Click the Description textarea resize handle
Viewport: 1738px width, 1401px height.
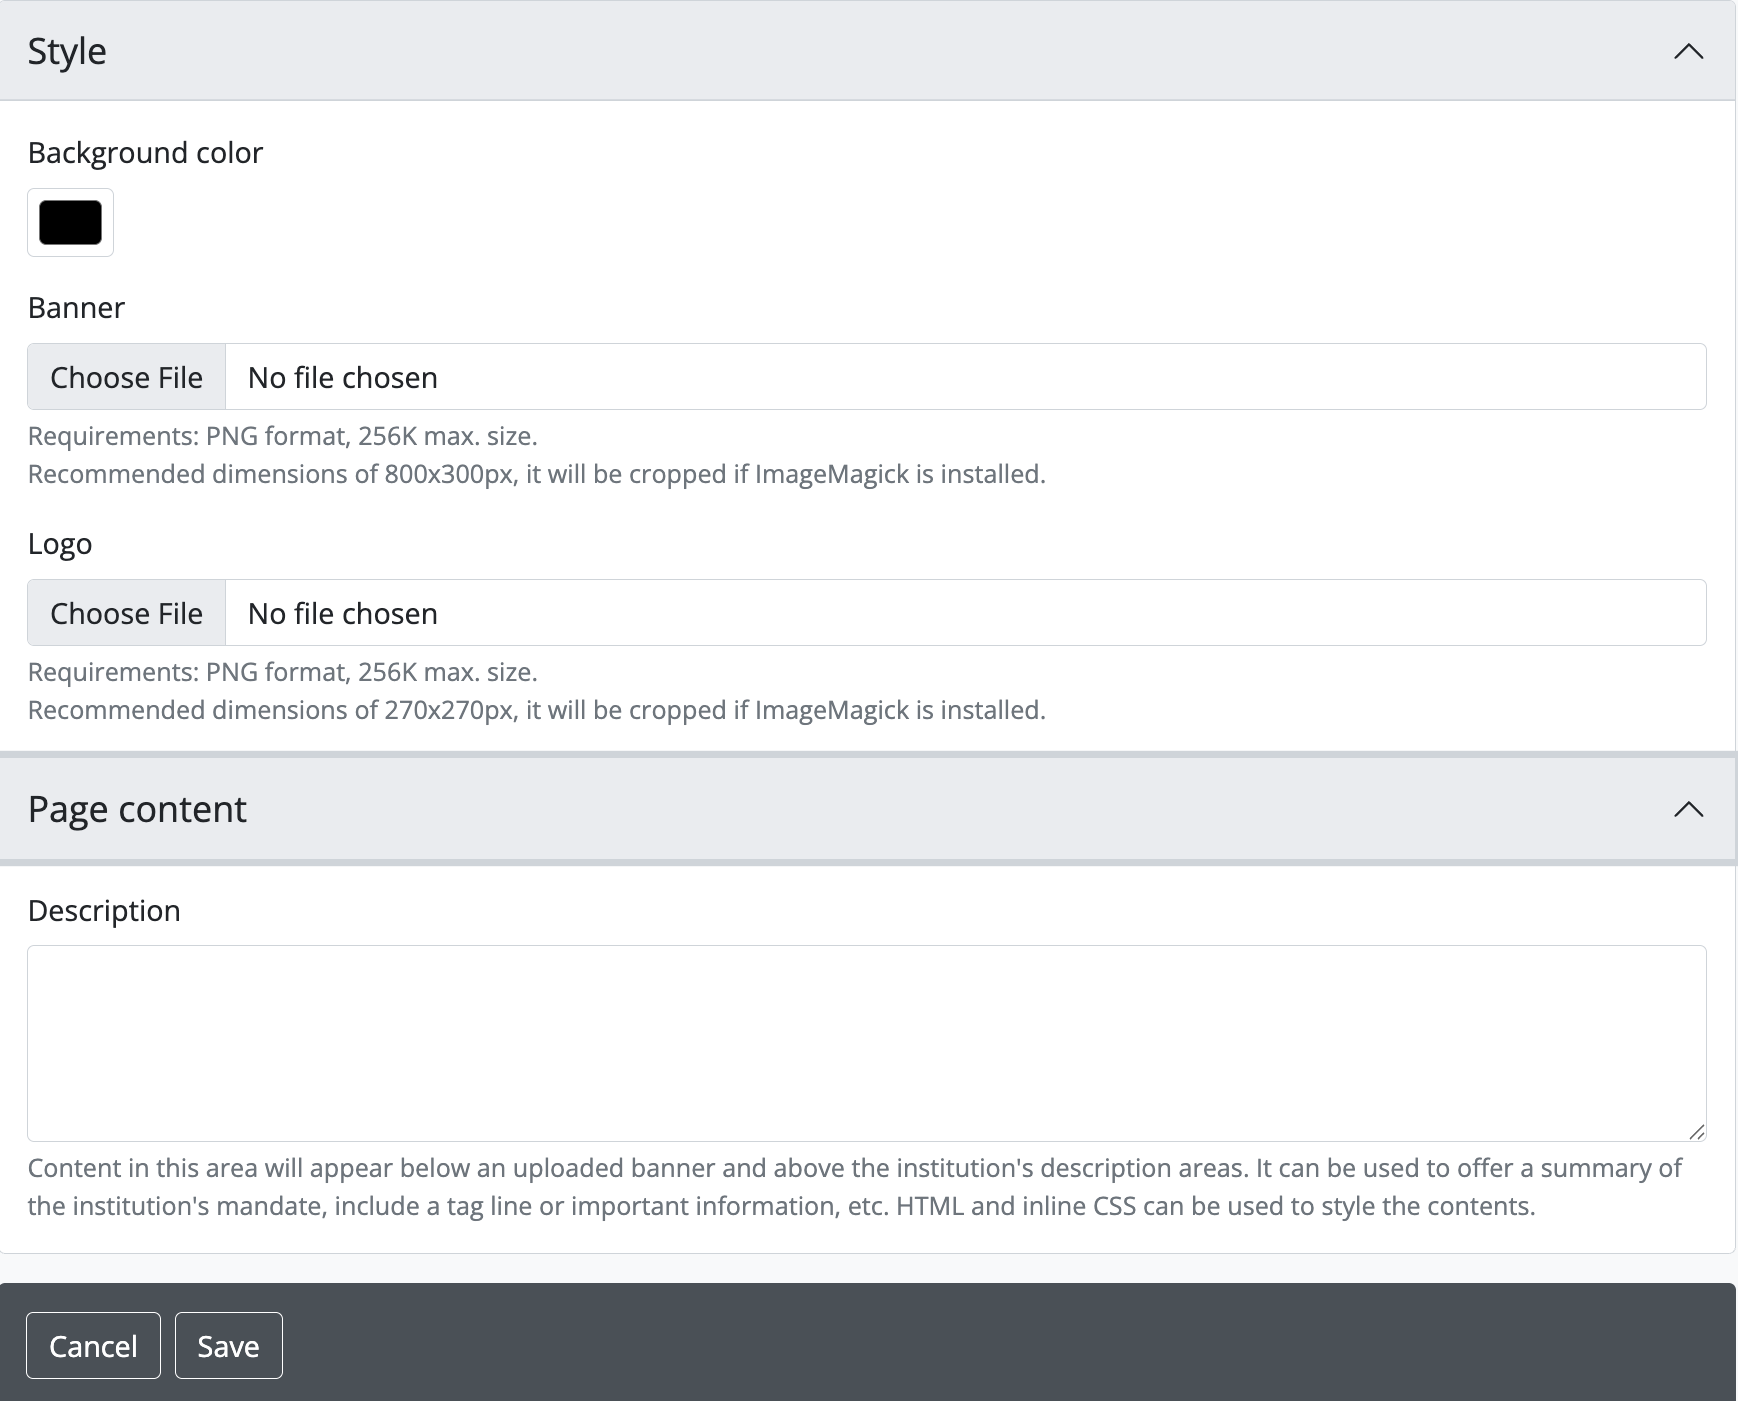(1696, 1131)
